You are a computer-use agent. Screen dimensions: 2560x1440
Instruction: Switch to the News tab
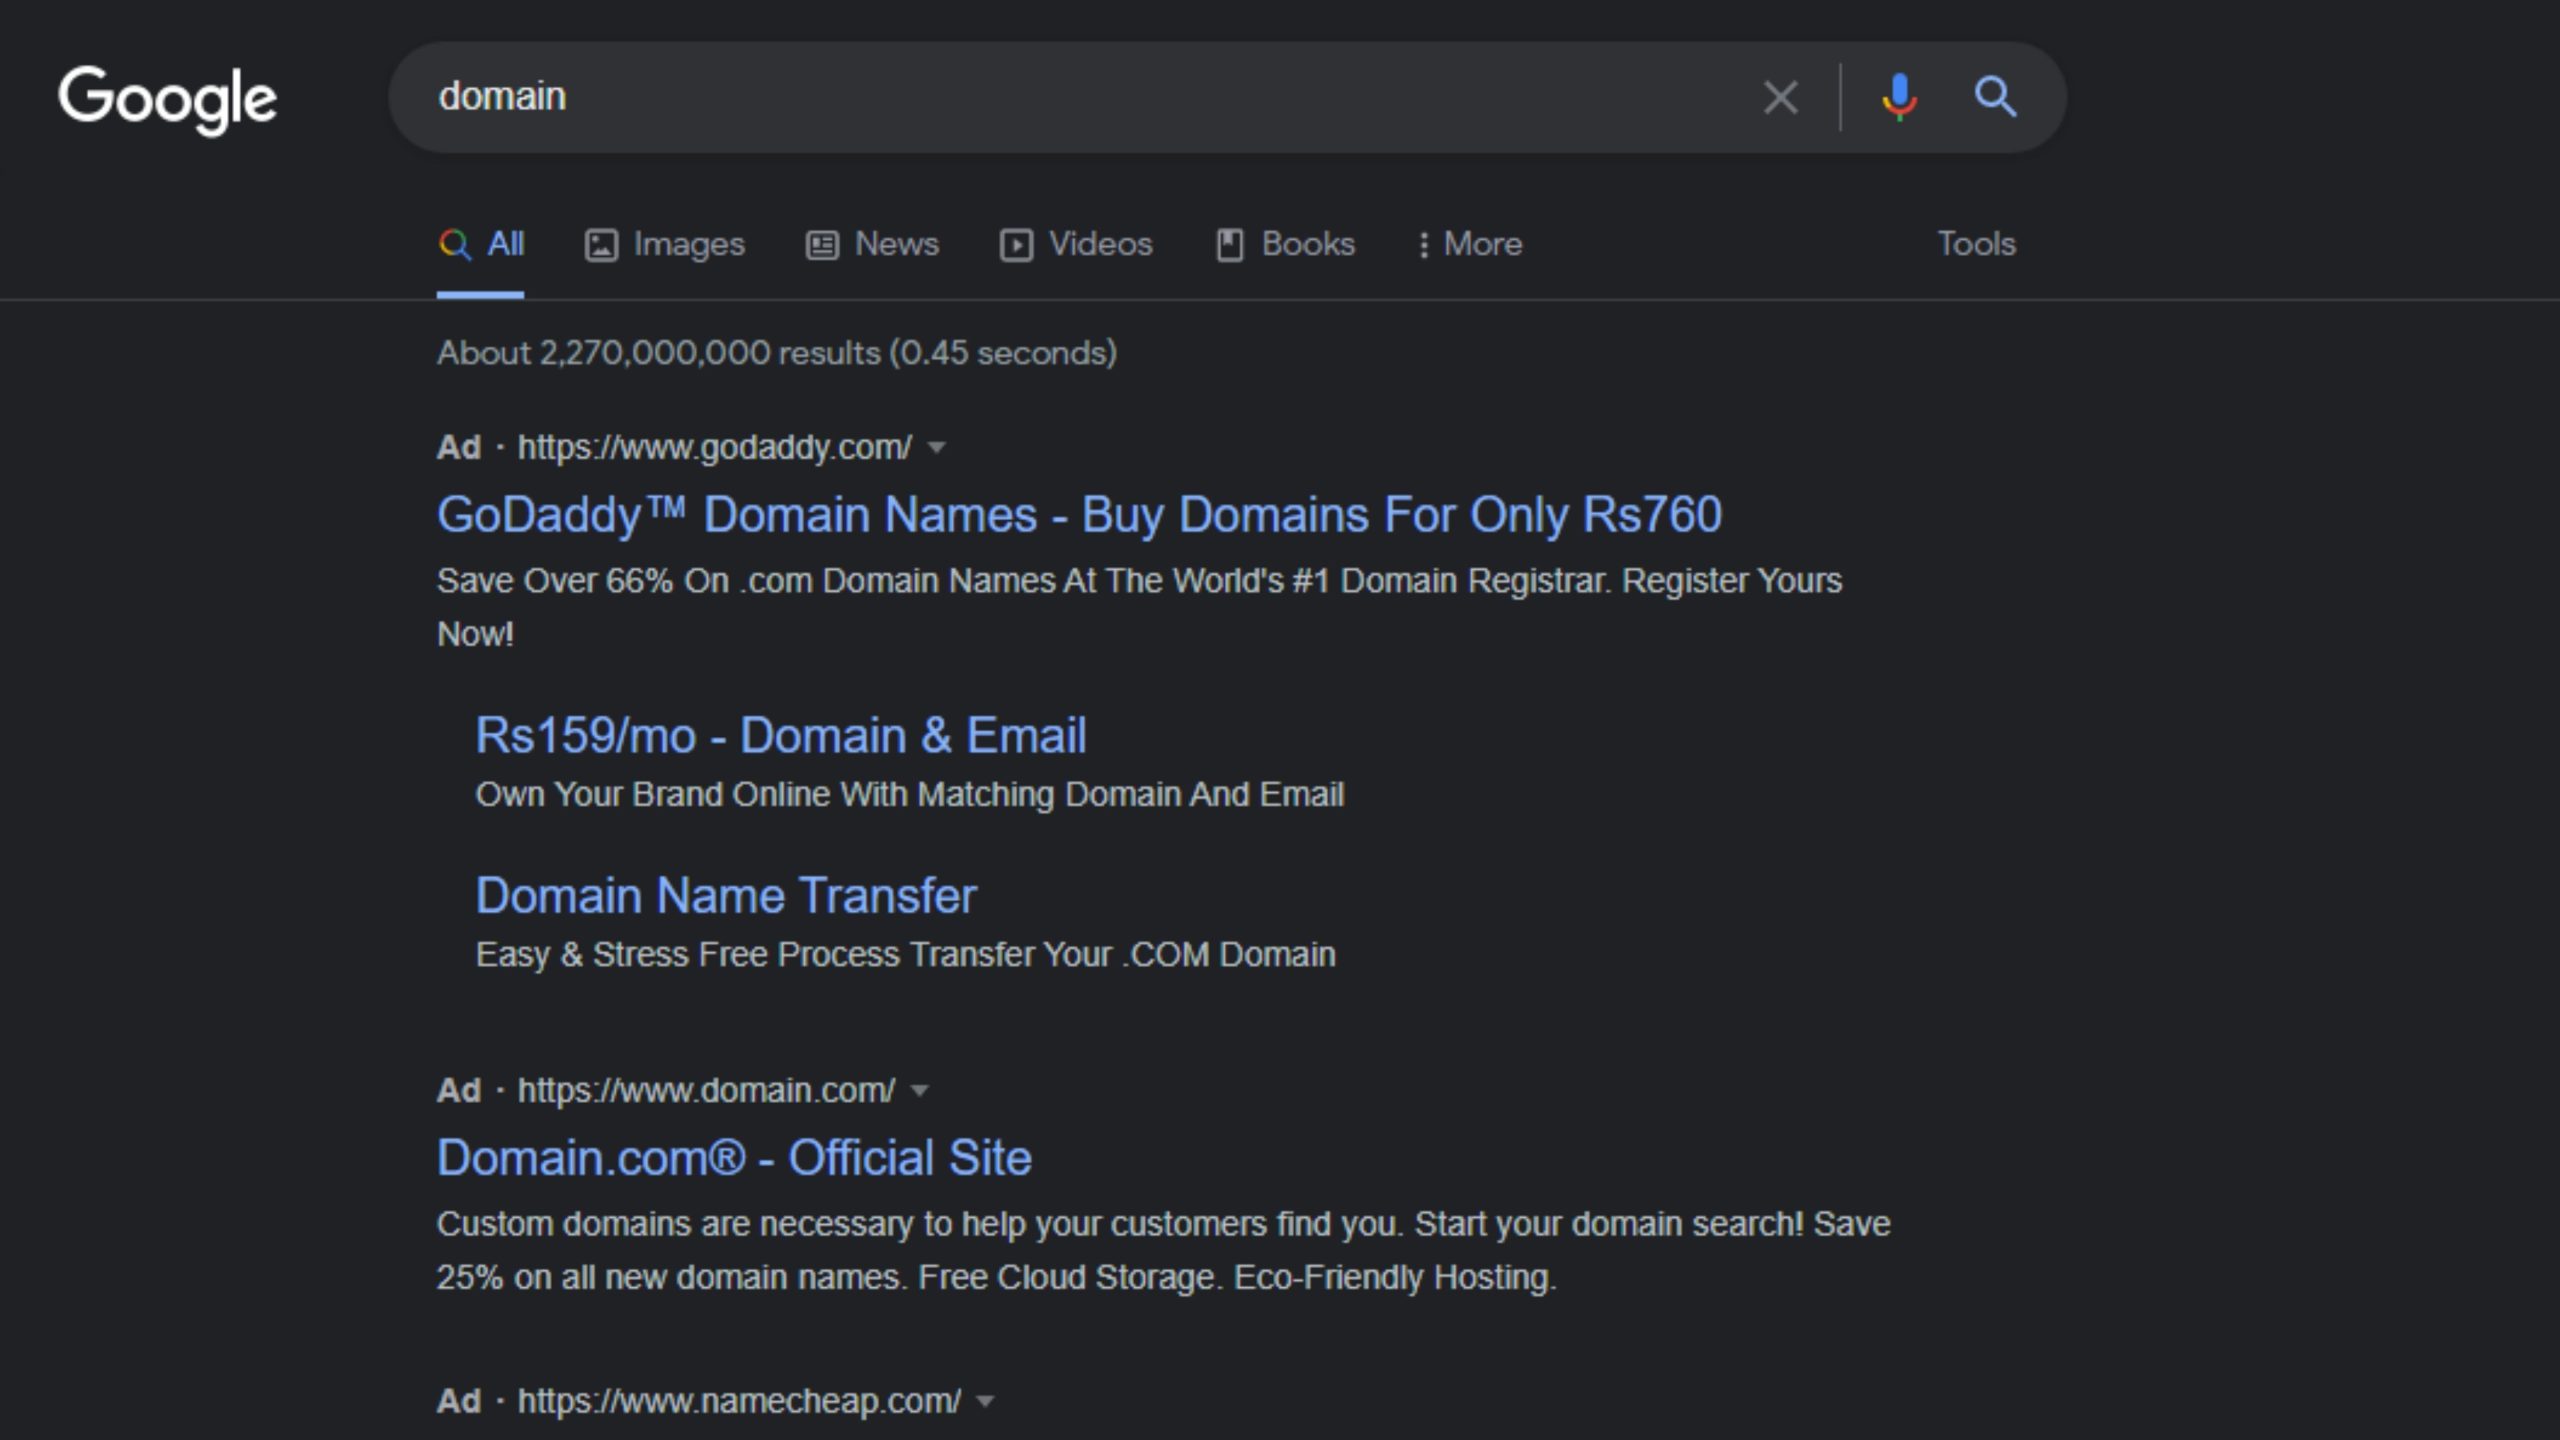point(873,244)
